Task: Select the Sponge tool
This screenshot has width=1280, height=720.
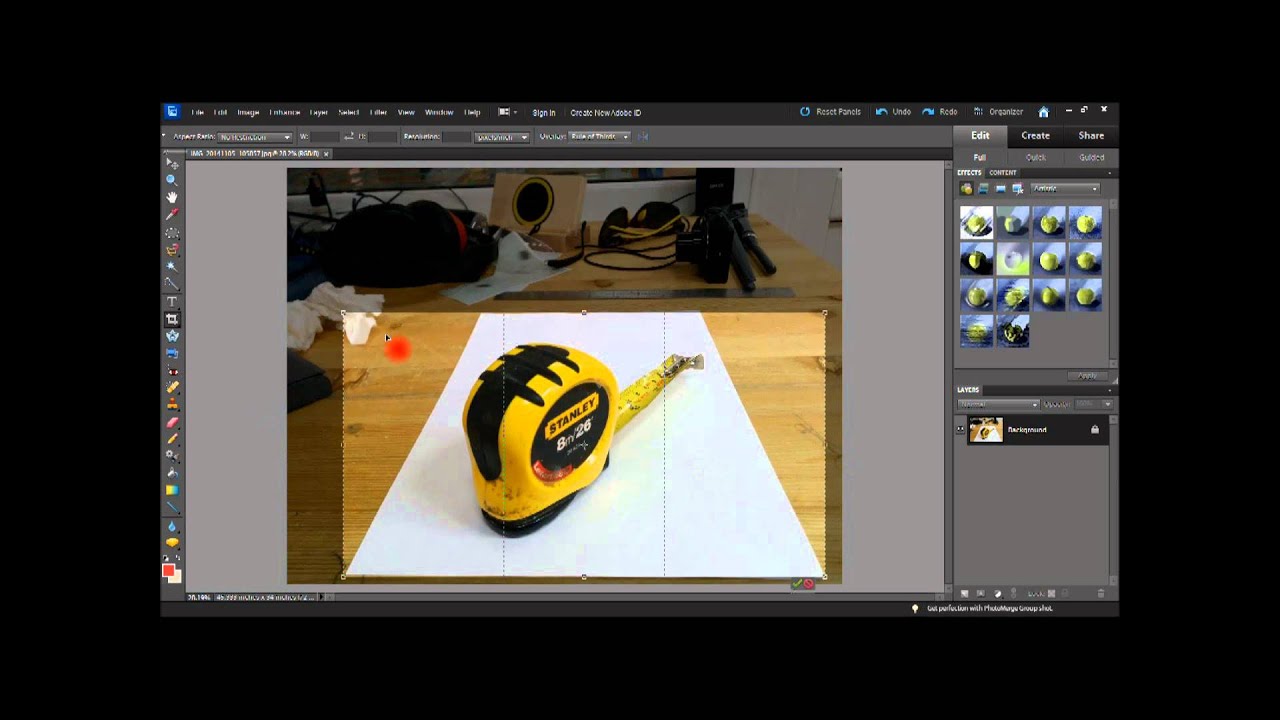Action: coord(172,541)
